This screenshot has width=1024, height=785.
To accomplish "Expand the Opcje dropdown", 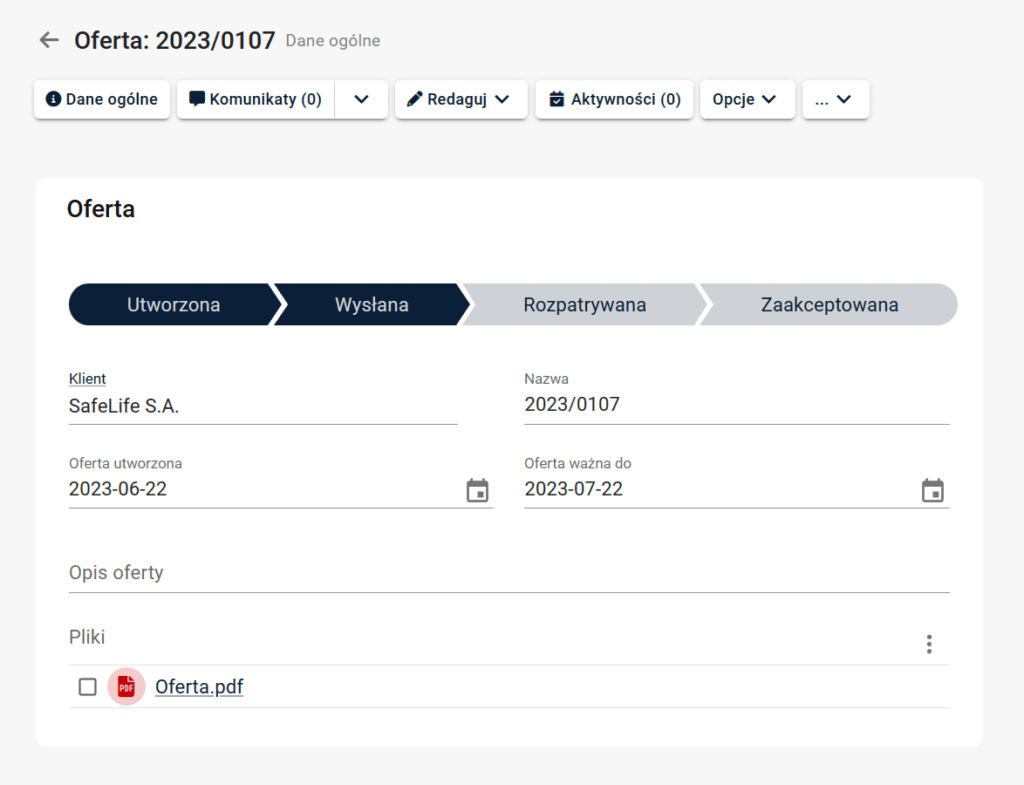I will pyautogui.click(x=747, y=100).
